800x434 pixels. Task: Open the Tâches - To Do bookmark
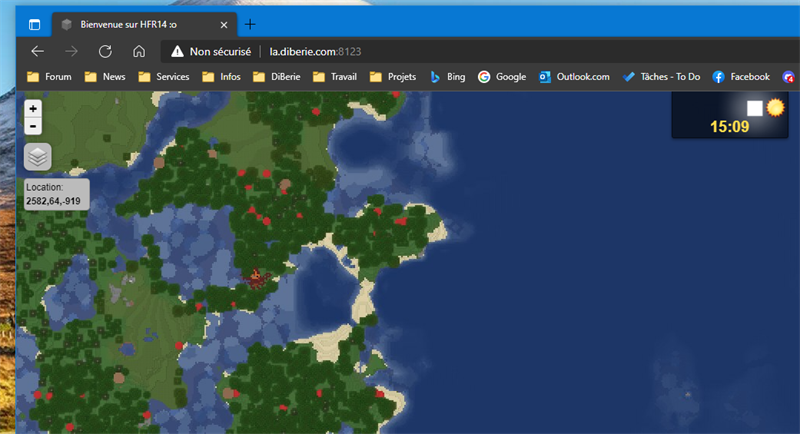pos(661,77)
